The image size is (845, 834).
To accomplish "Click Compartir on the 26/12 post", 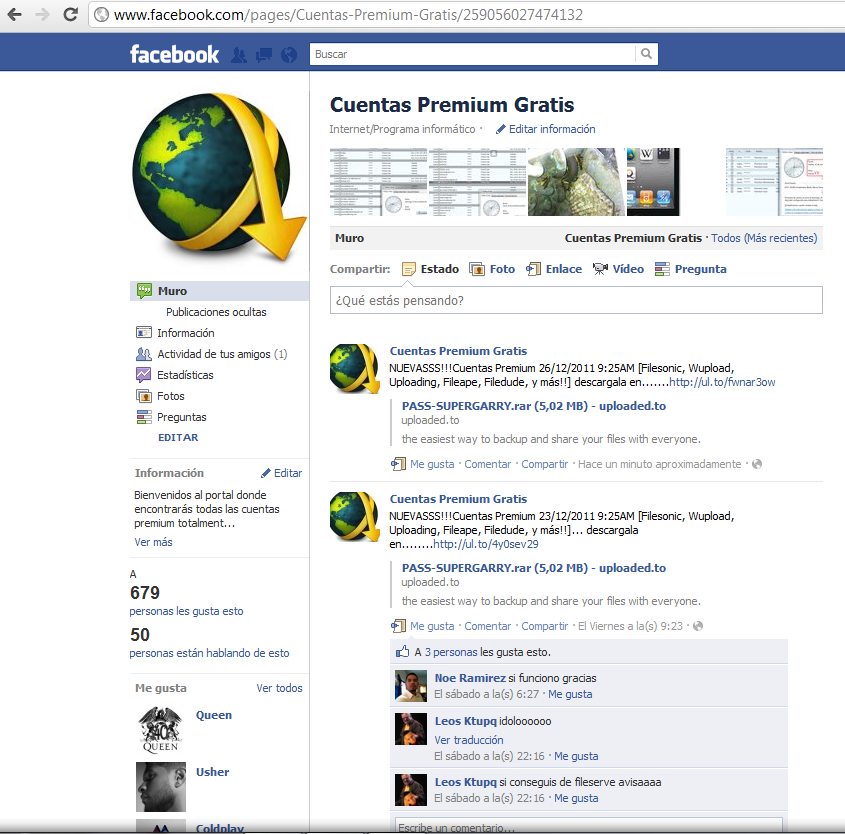I will 544,464.
